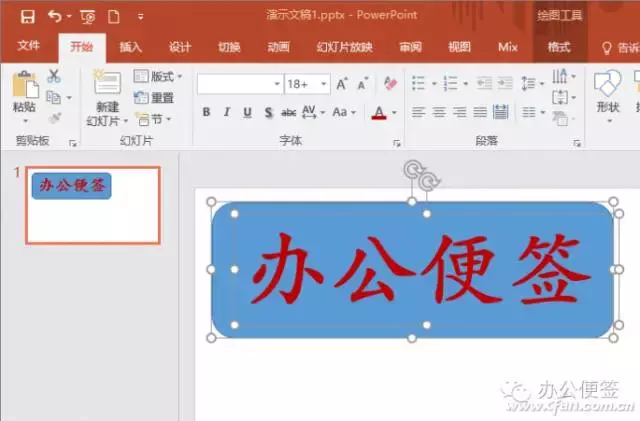Create a new slide with 新建幻灯片
Viewport: 640px width, 421px height.
(x=107, y=98)
